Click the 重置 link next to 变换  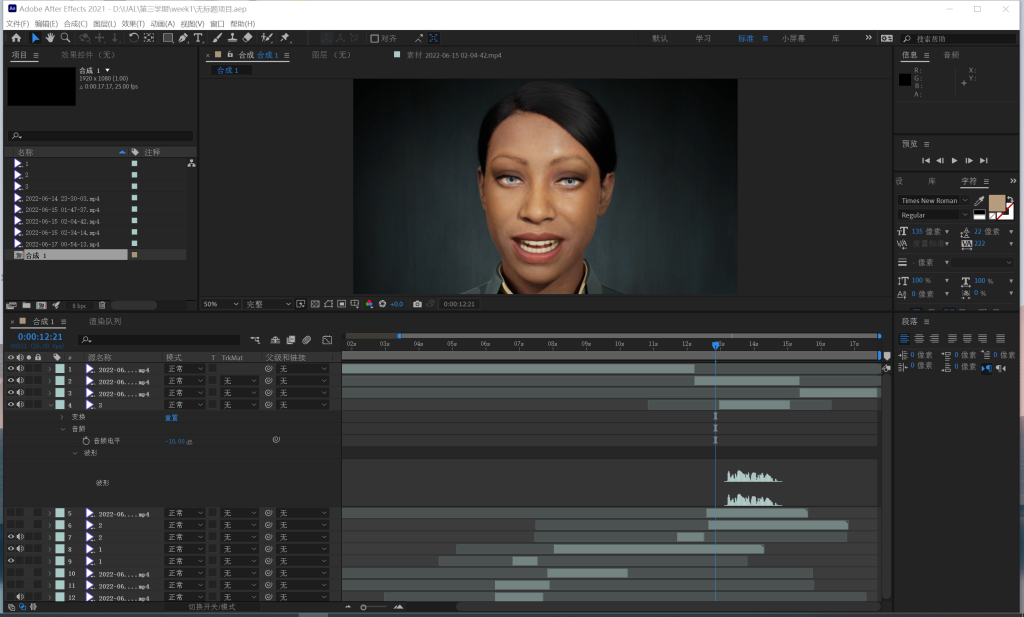(x=171, y=417)
